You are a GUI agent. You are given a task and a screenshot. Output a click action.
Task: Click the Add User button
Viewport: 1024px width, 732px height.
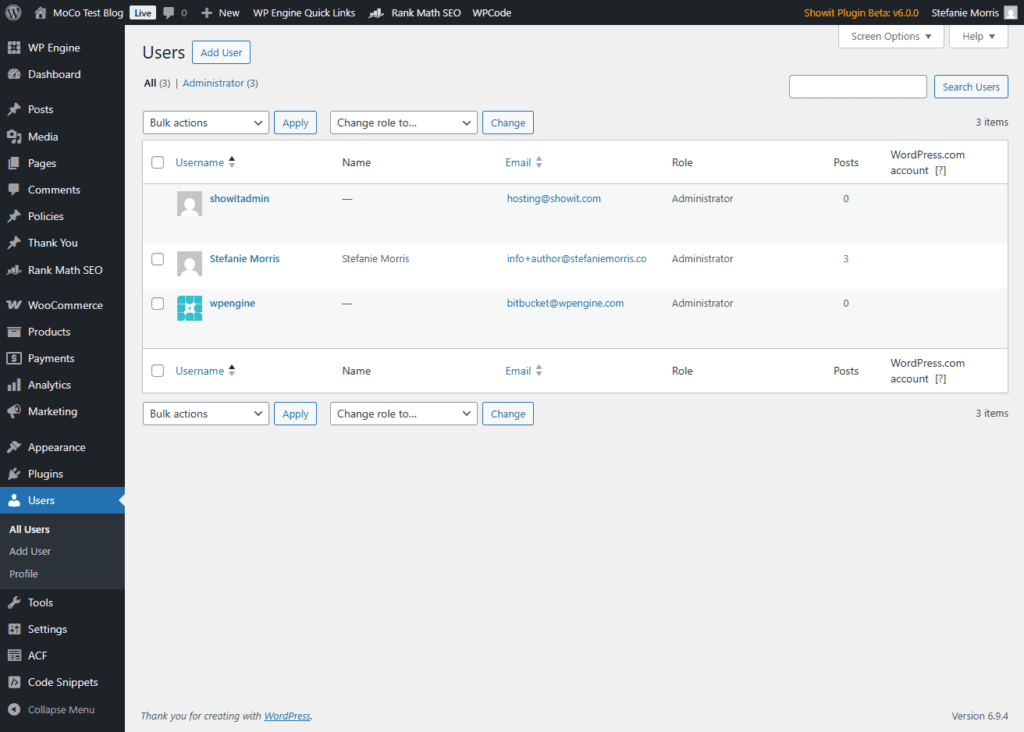(x=220, y=52)
